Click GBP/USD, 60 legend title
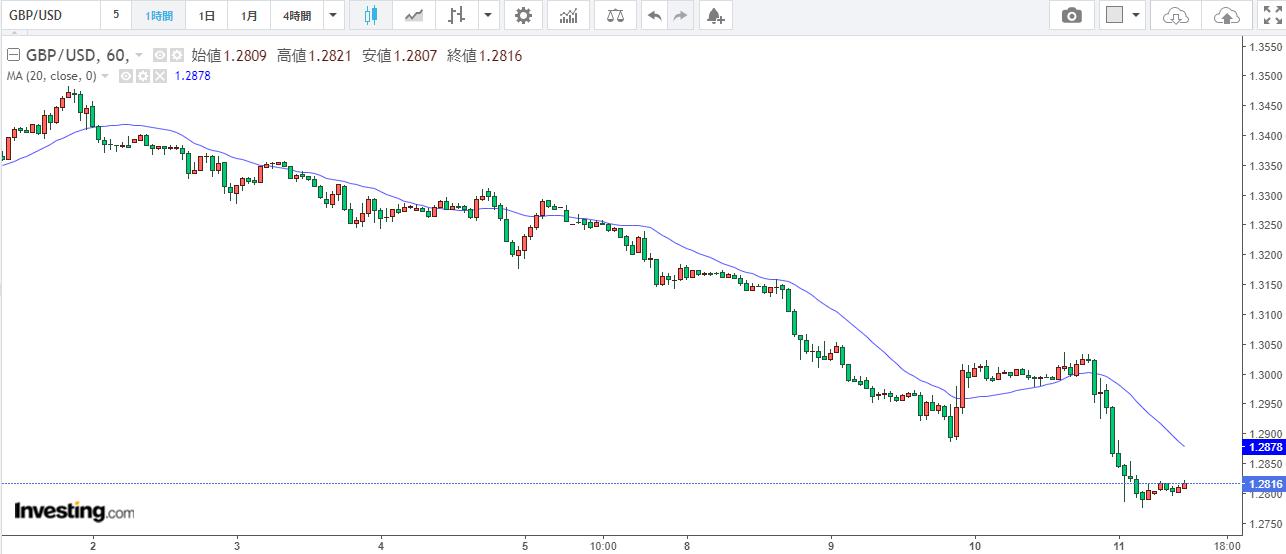Image resolution: width=1286 pixels, height=554 pixels. 76,56
